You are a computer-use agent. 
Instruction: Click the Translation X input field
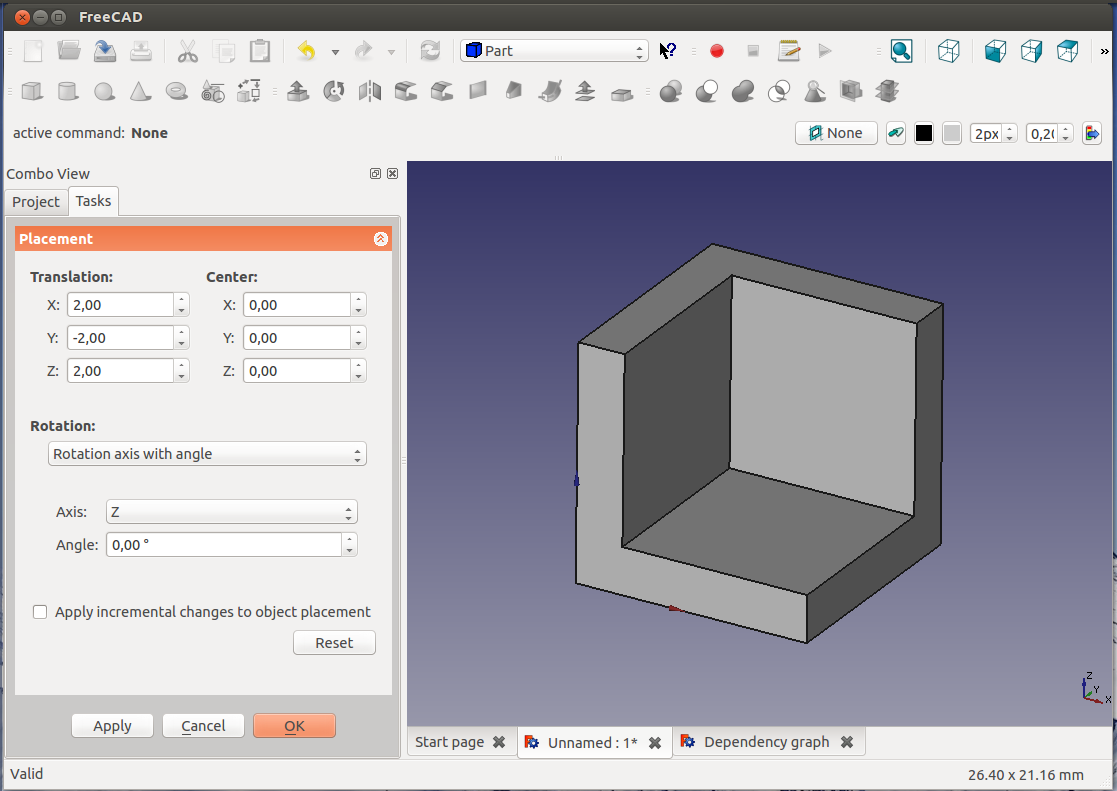pyautogui.click(x=120, y=305)
